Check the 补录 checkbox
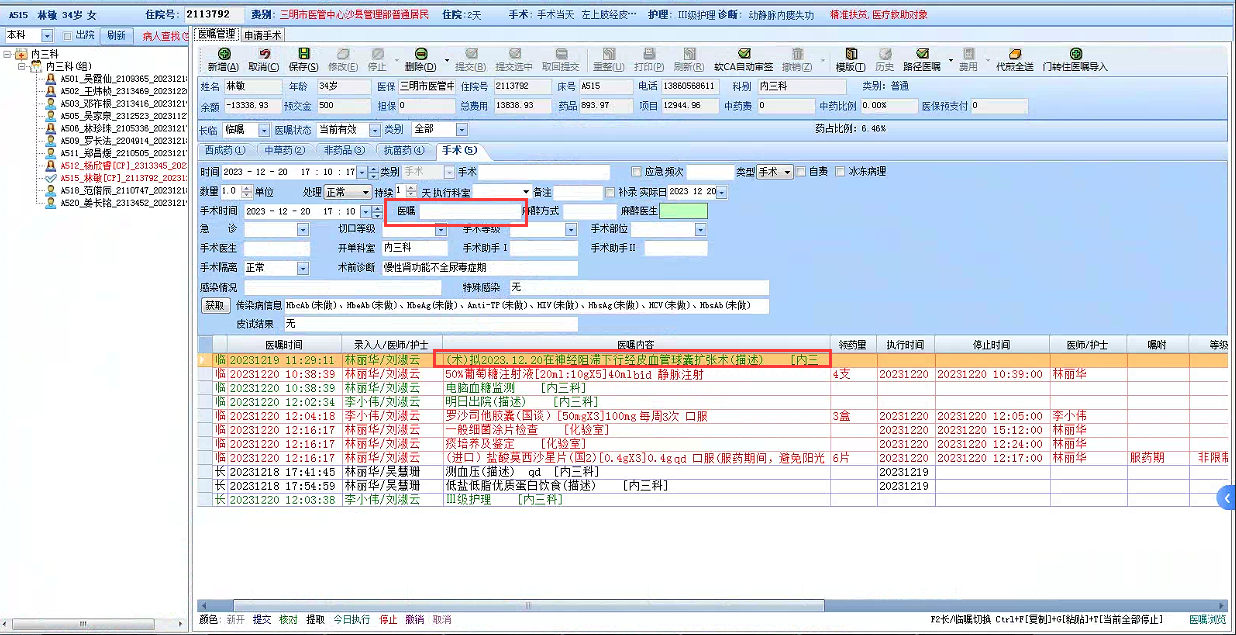Image resolution: width=1236 pixels, height=635 pixels. pyautogui.click(x=611, y=192)
